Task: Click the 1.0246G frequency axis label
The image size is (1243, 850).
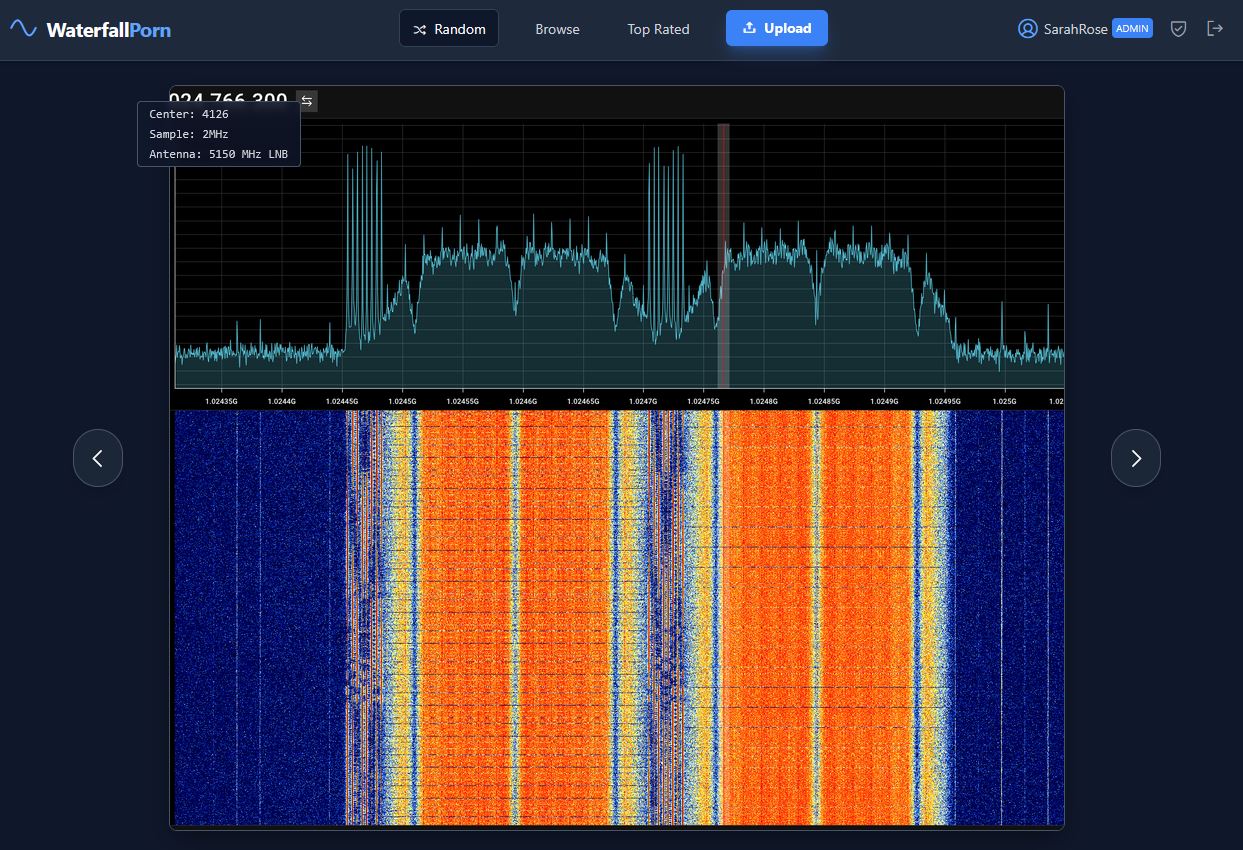Action: pyautogui.click(x=522, y=401)
